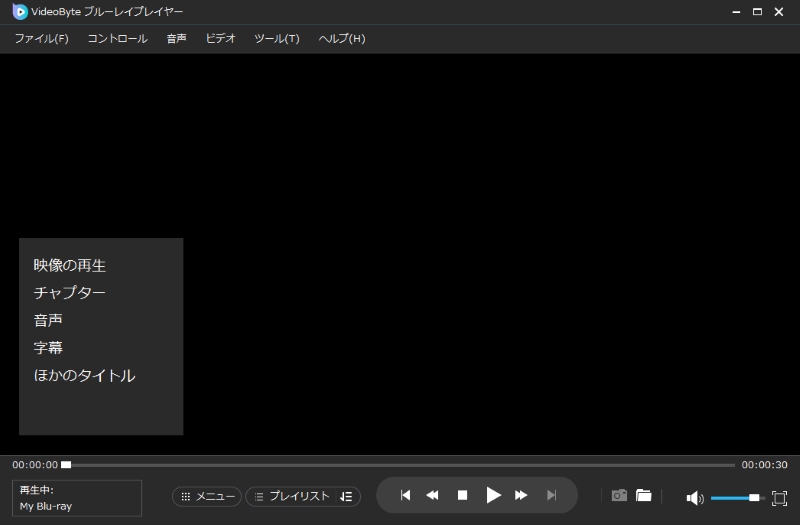
Task: Open the コントロール menu
Action: [117, 39]
